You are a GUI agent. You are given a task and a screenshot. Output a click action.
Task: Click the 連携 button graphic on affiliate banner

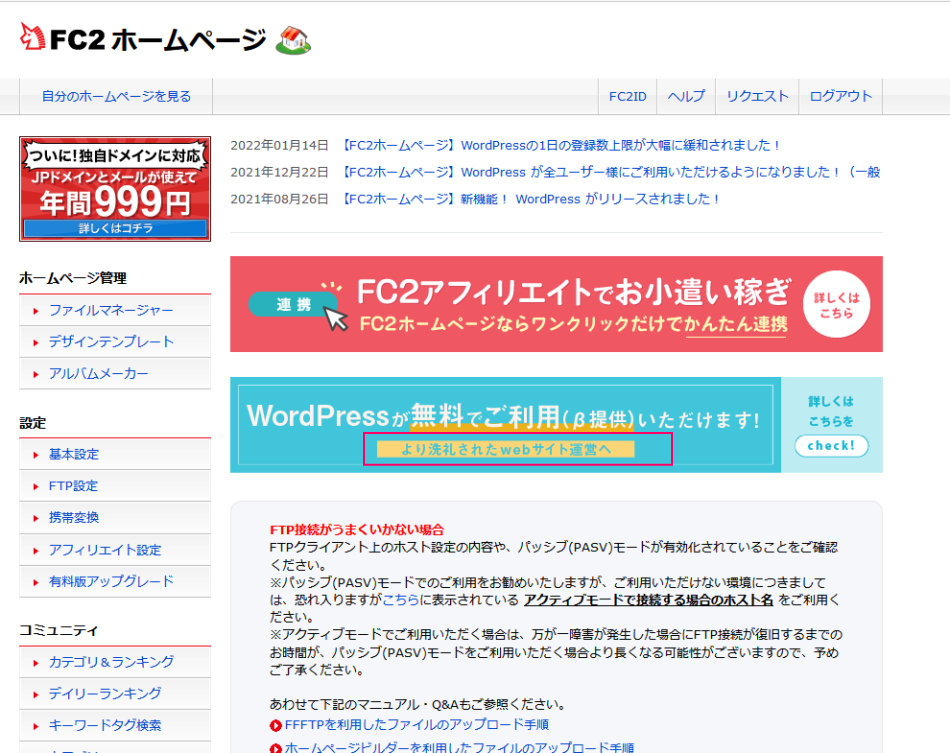coord(294,304)
